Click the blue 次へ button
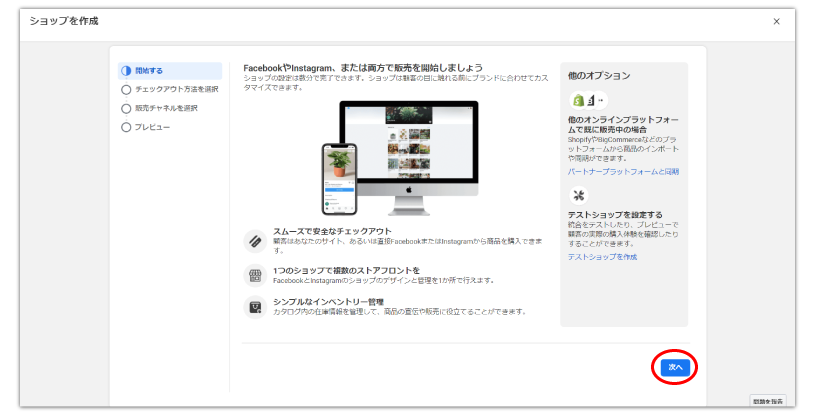The height and width of the screenshot is (416, 820). [675, 367]
